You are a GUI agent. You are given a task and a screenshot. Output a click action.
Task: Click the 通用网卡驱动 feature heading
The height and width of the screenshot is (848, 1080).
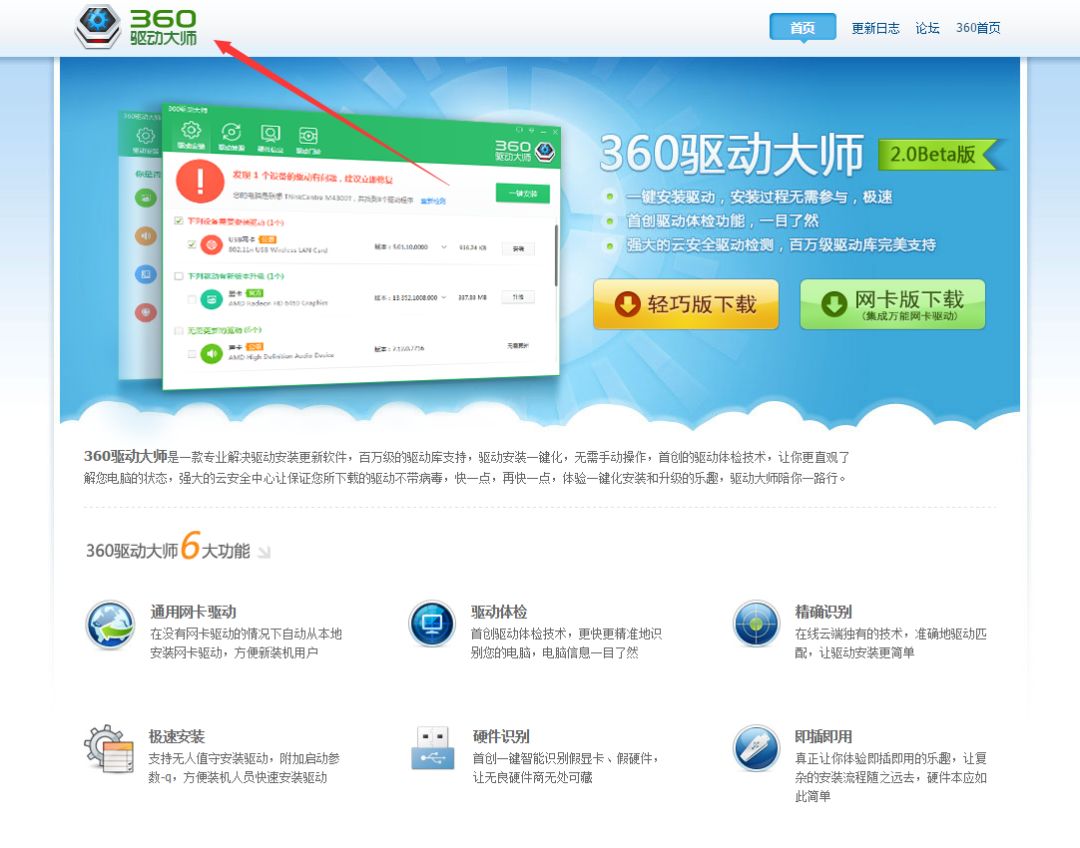pyautogui.click(x=193, y=612)
